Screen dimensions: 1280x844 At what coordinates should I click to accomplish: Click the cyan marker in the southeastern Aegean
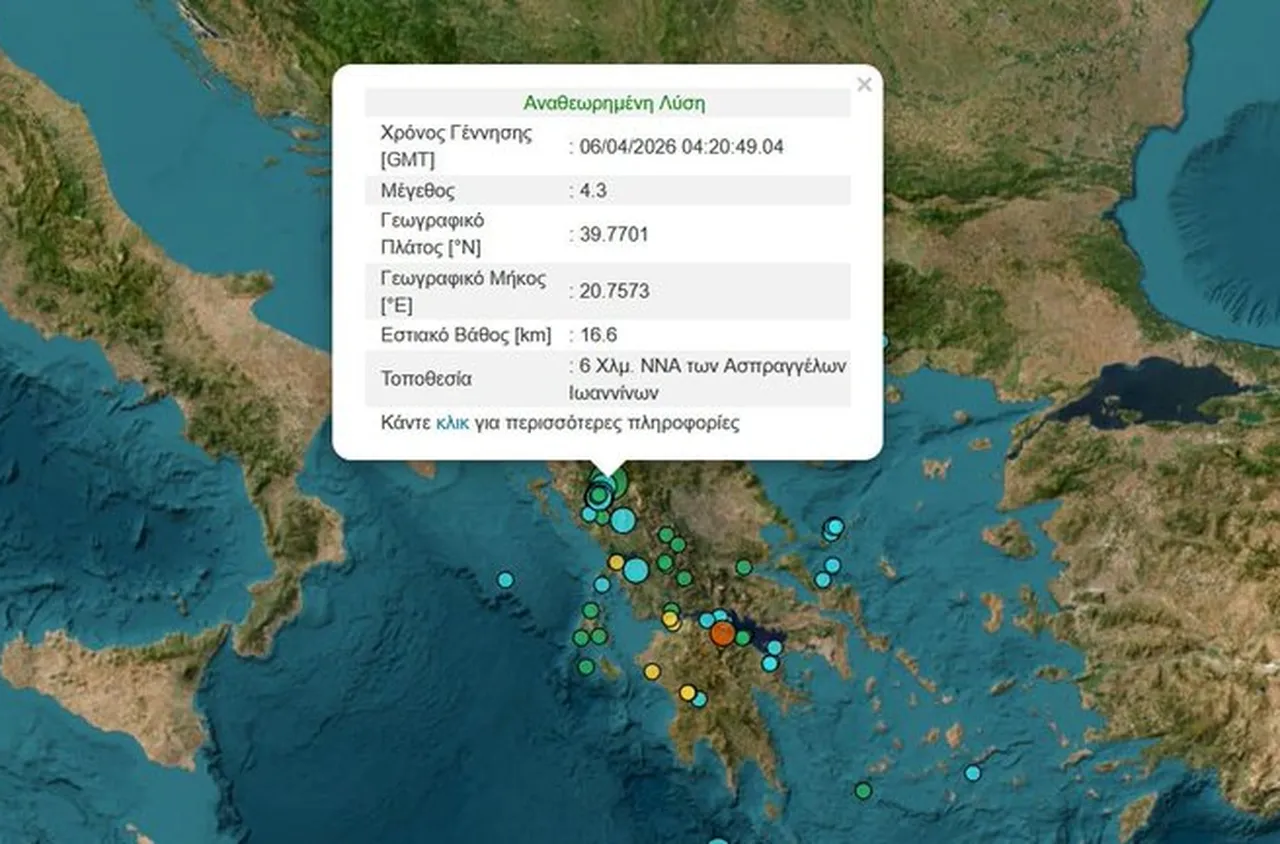tap(972, 772)
